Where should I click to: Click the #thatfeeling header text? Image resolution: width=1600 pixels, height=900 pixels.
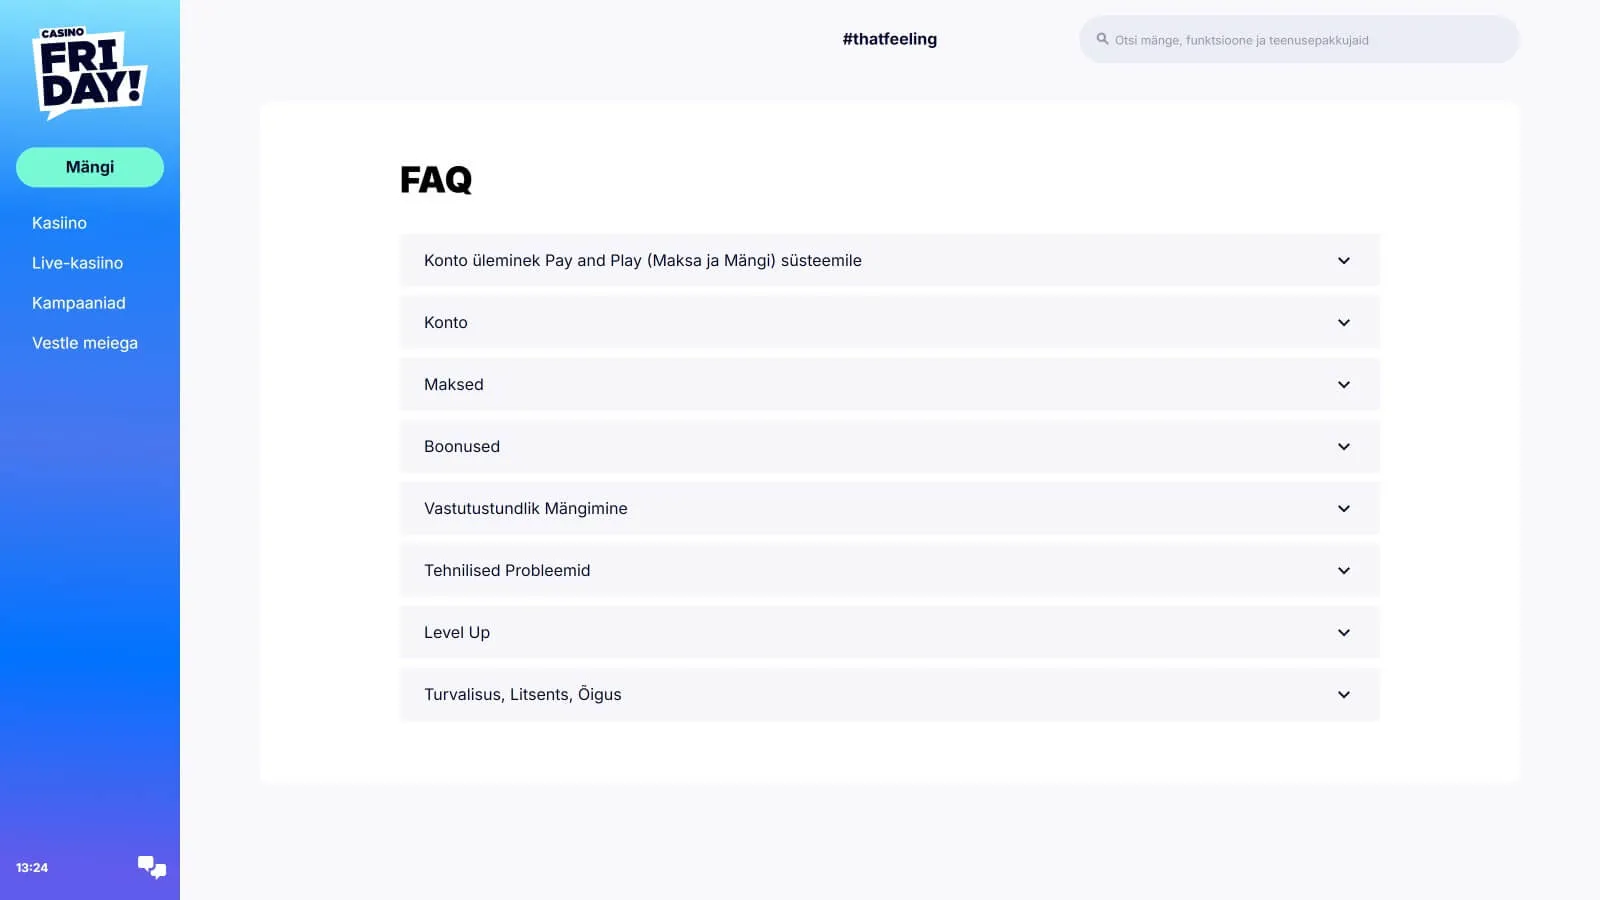(889, 39)
